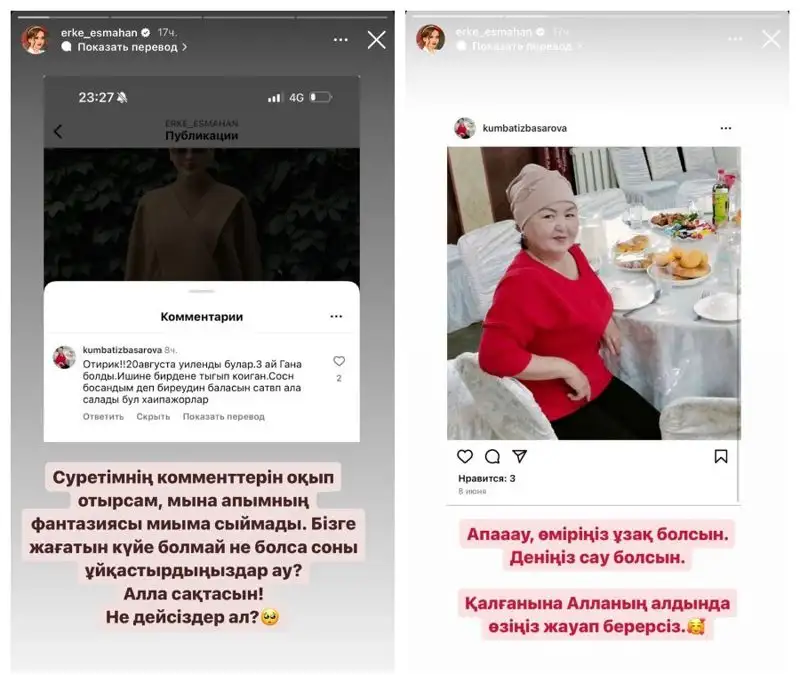The image size is (800, 683).
Task: Click Ответить under the comment
Action: (x=103, y=417)
